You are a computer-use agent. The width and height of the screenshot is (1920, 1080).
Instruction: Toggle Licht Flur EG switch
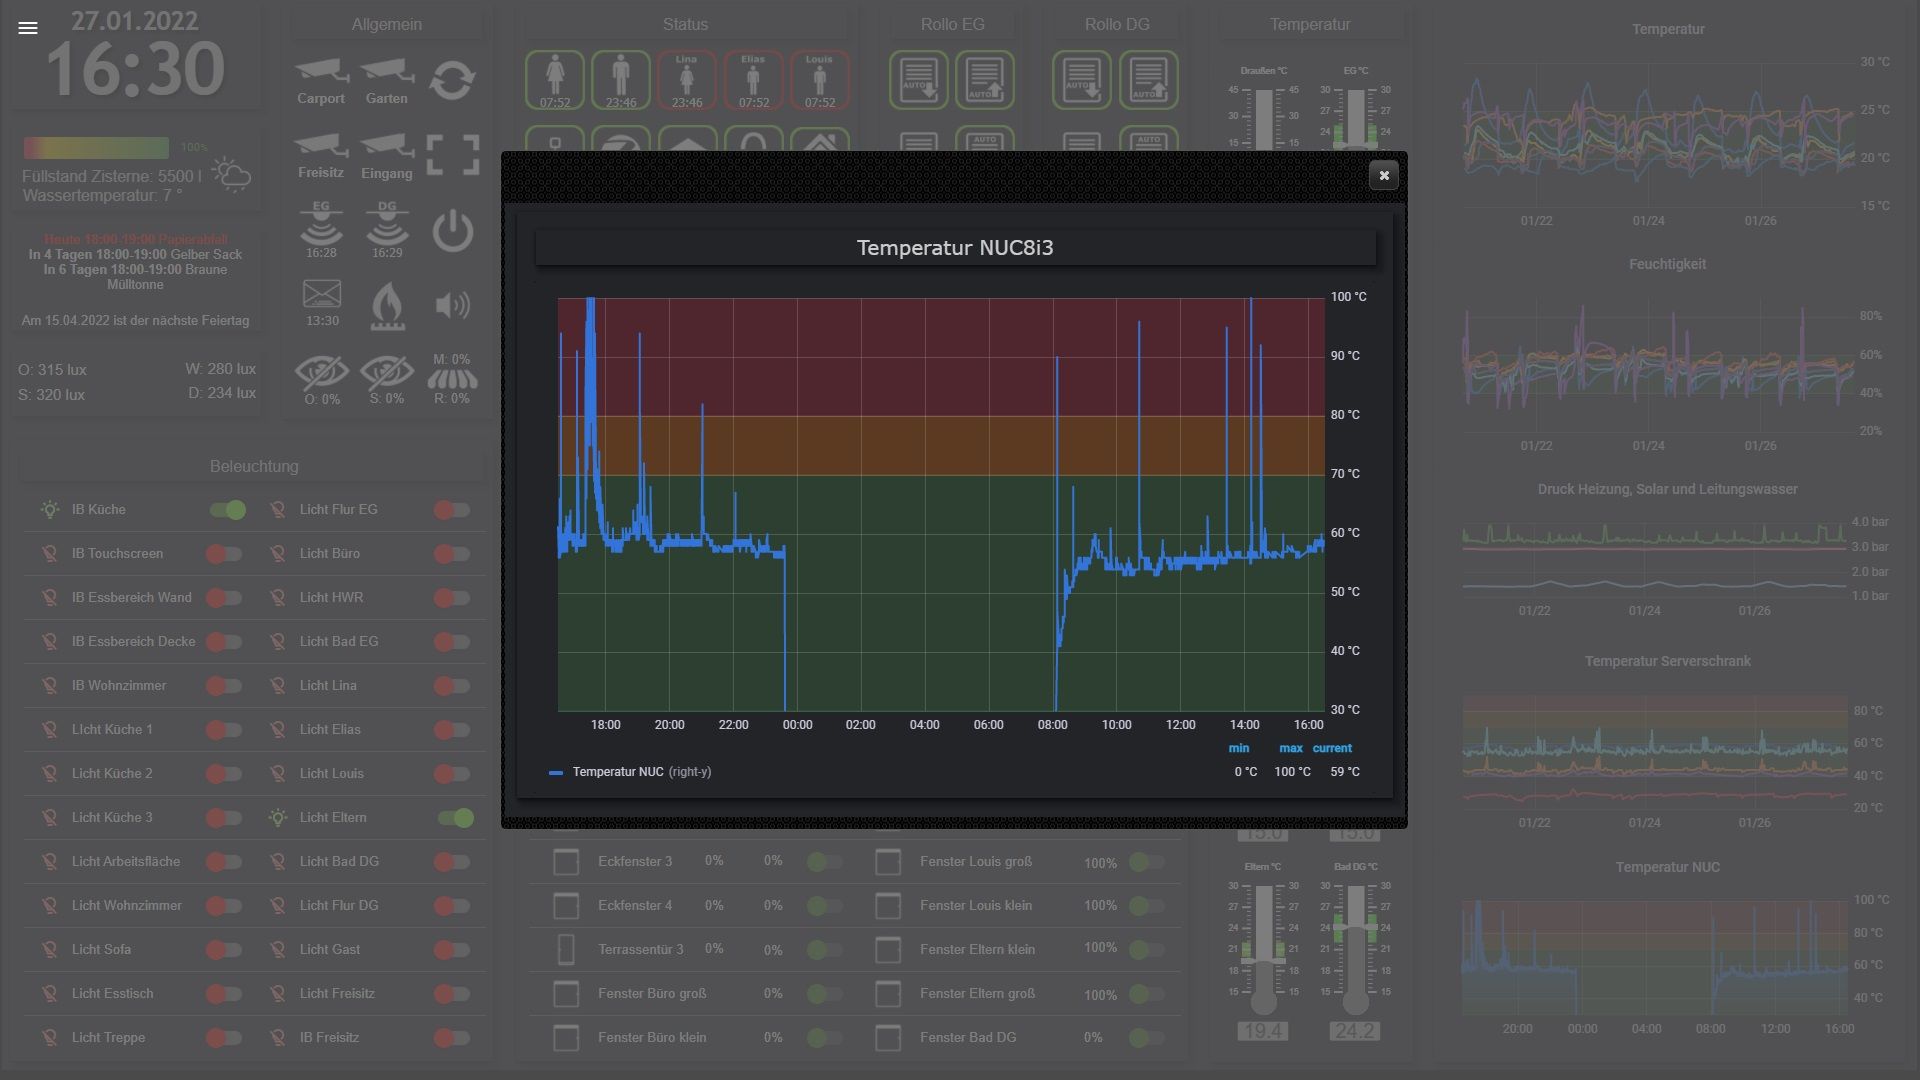pyautogui.click(x=452, y=510)
